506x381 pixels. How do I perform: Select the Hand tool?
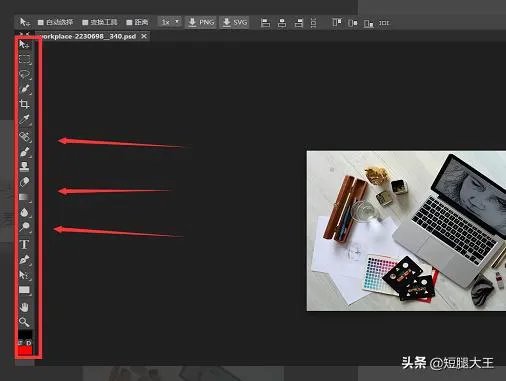point(24,307)
